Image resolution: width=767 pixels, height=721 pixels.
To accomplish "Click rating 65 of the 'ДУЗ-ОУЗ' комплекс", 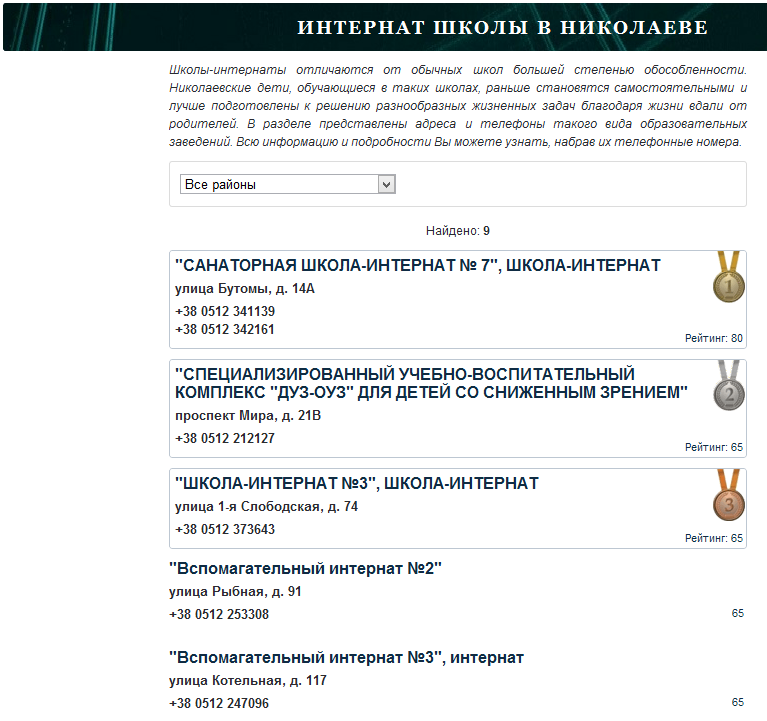I will pyautogui.click(x=714, y=447).
